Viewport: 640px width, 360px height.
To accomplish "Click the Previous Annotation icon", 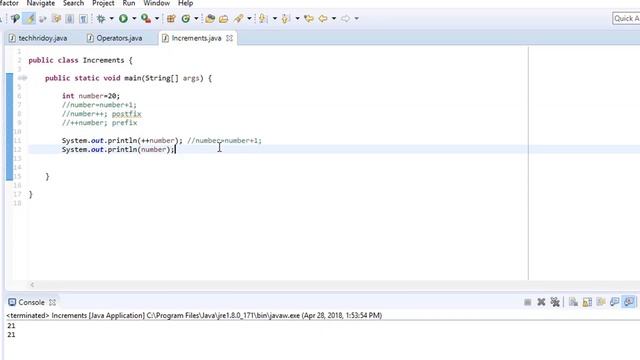I will coord(285,18).
